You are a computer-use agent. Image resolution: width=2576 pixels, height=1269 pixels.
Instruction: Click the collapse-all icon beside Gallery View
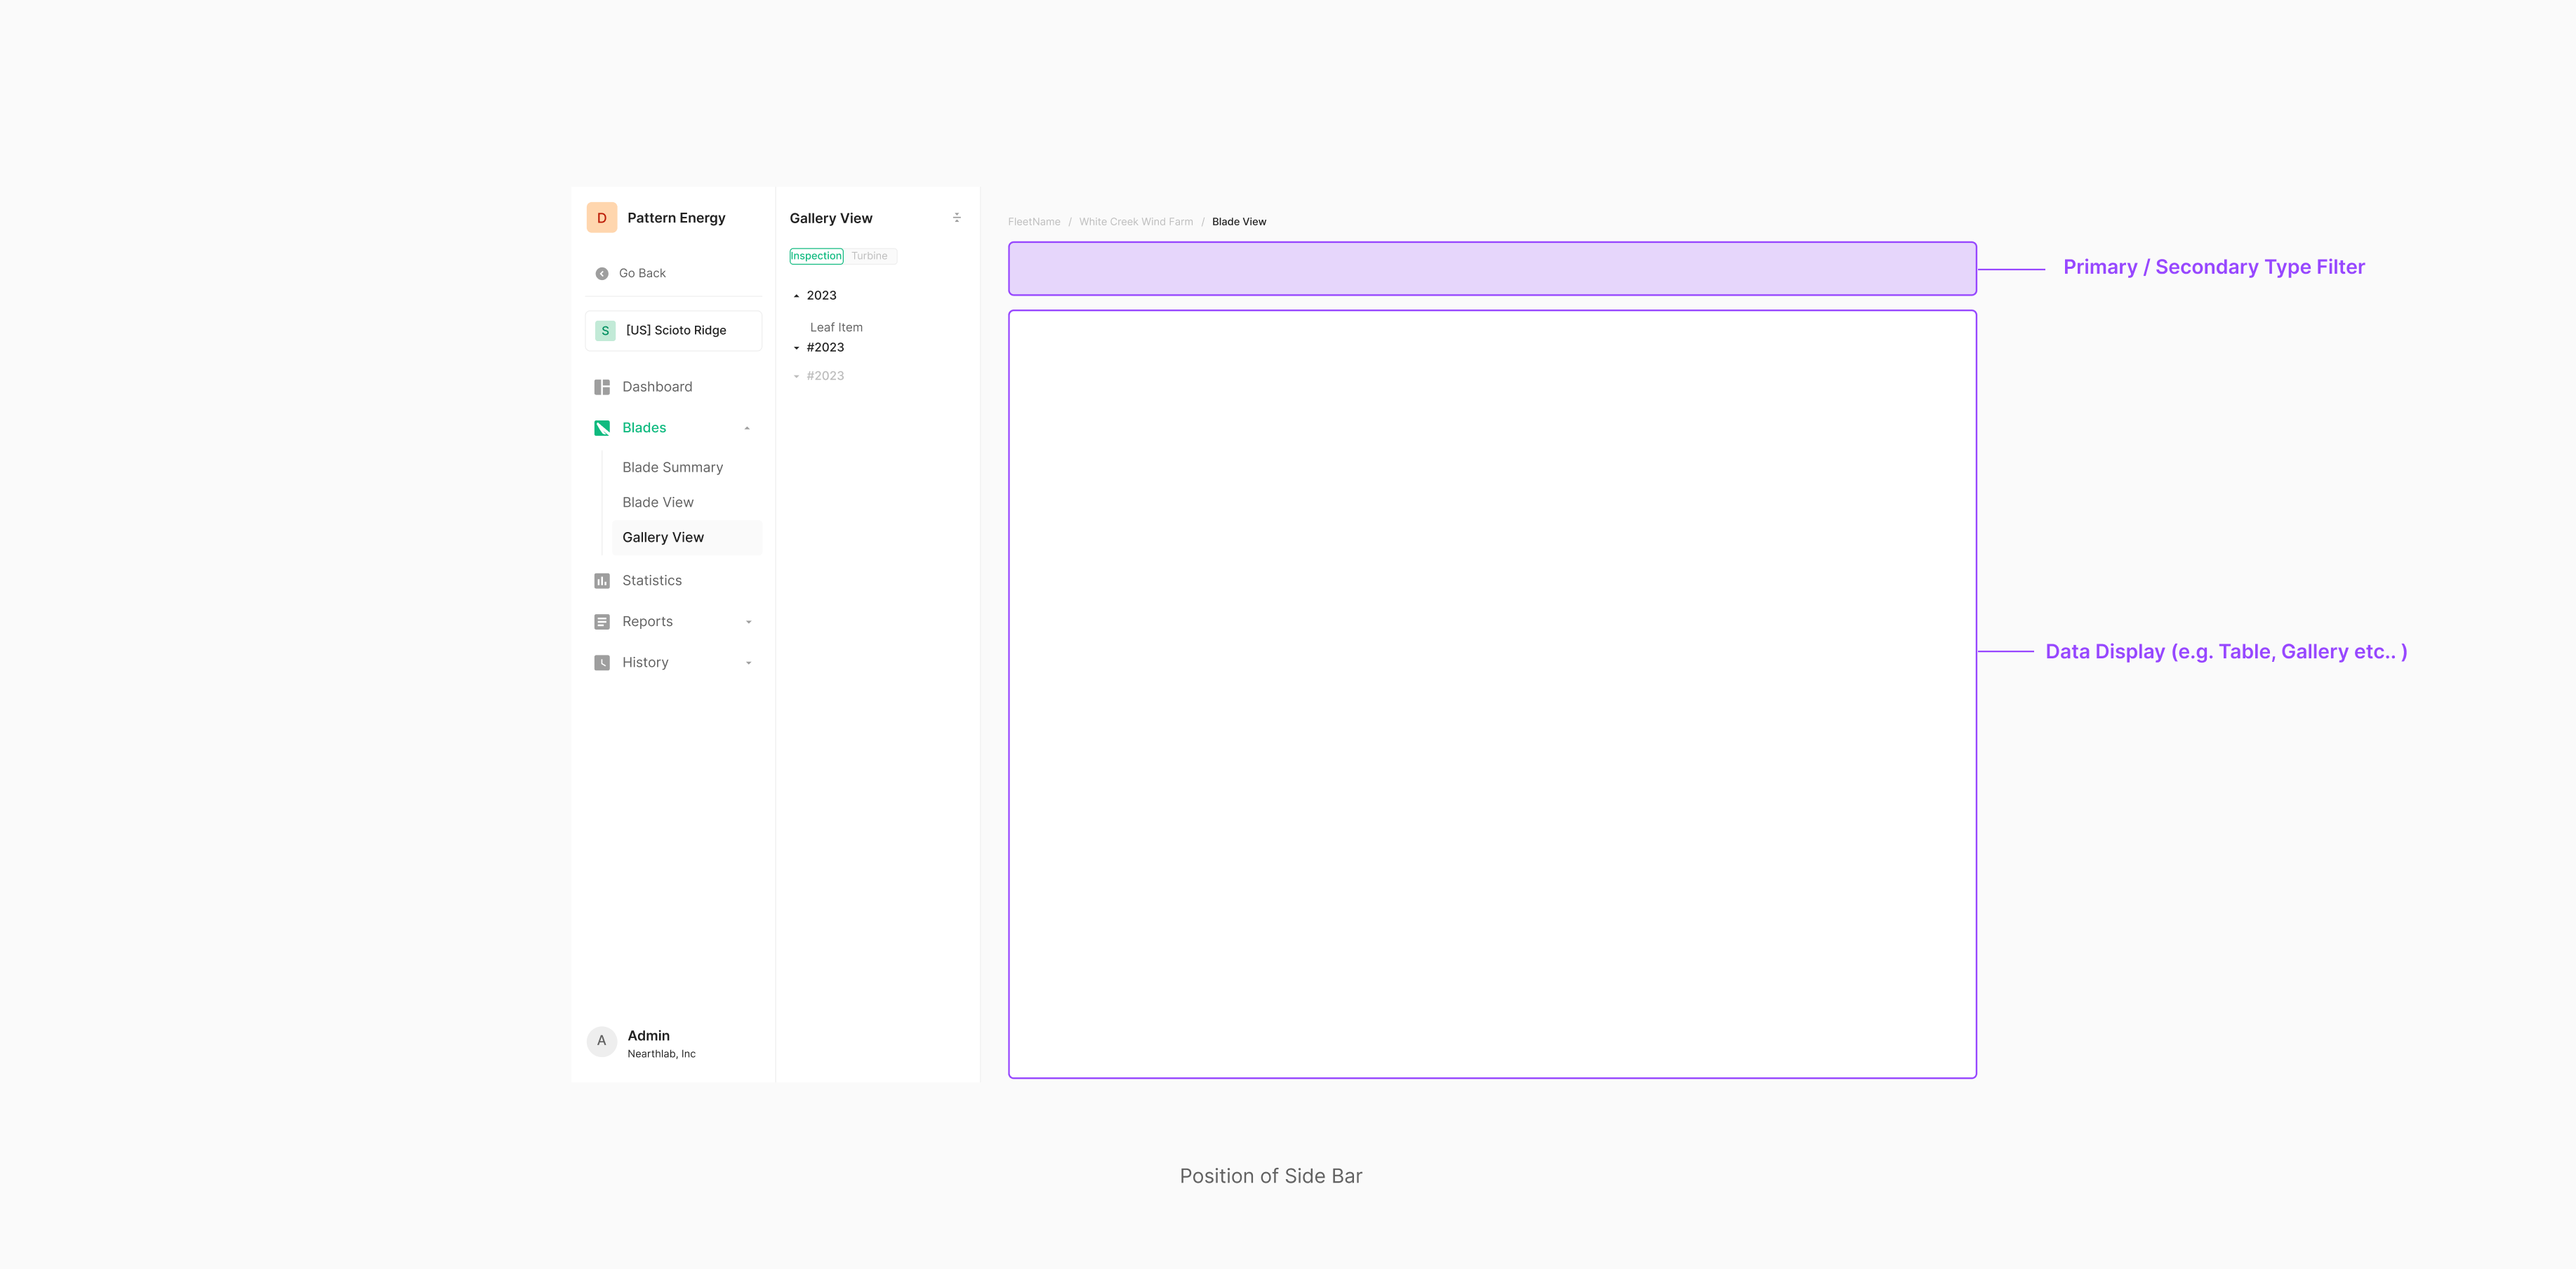click(x=957, y=218)
